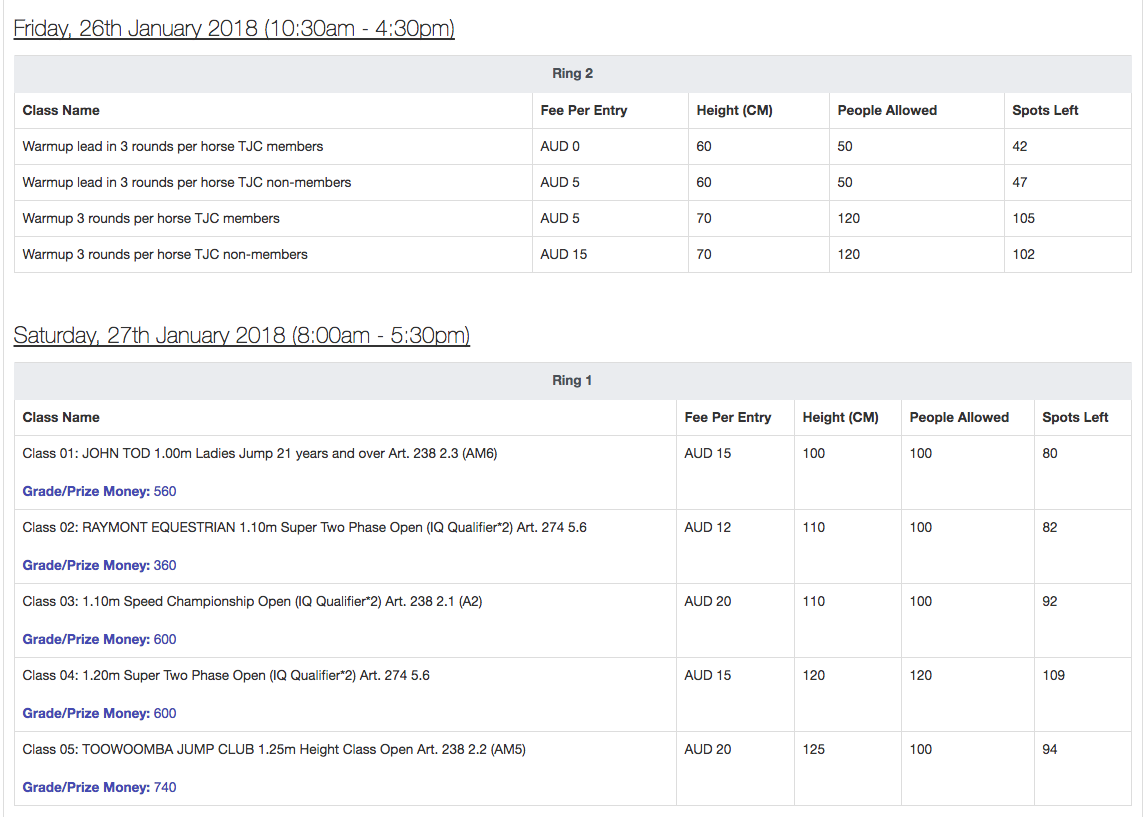Select Warmup 3 rounds TJC non-members class
The image size is (1145, 817).
click(x=165, y=255)
